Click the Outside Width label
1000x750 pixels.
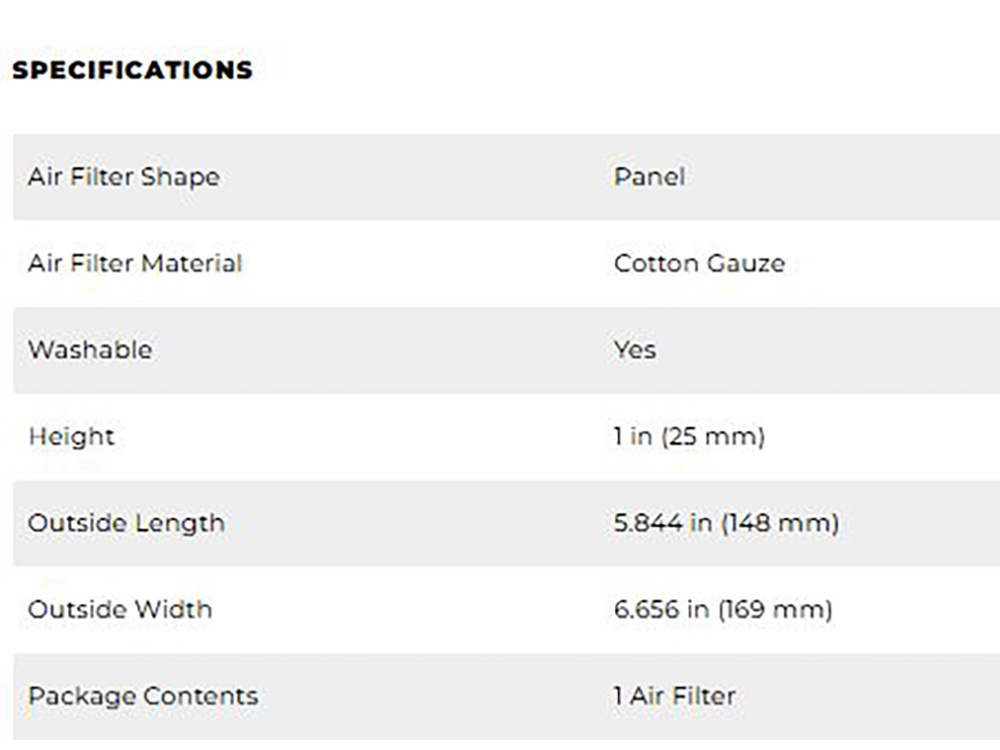[120, 609]
